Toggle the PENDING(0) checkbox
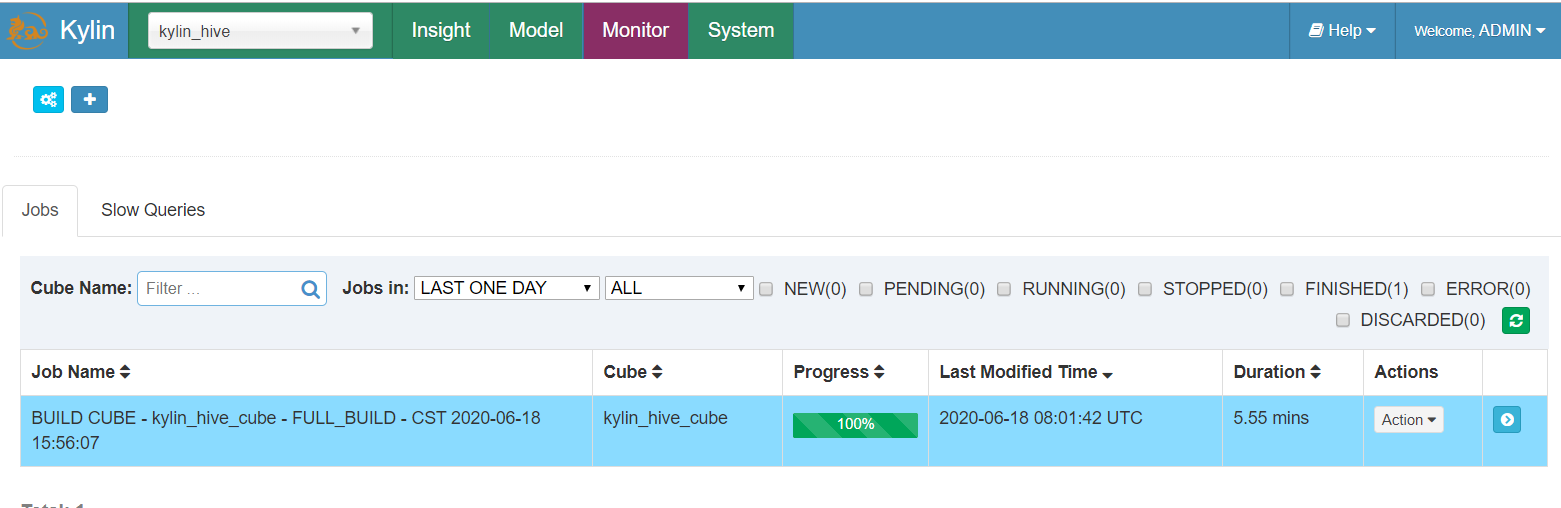1561x508 pixels. pyautogui.click(x=867, y=289)
